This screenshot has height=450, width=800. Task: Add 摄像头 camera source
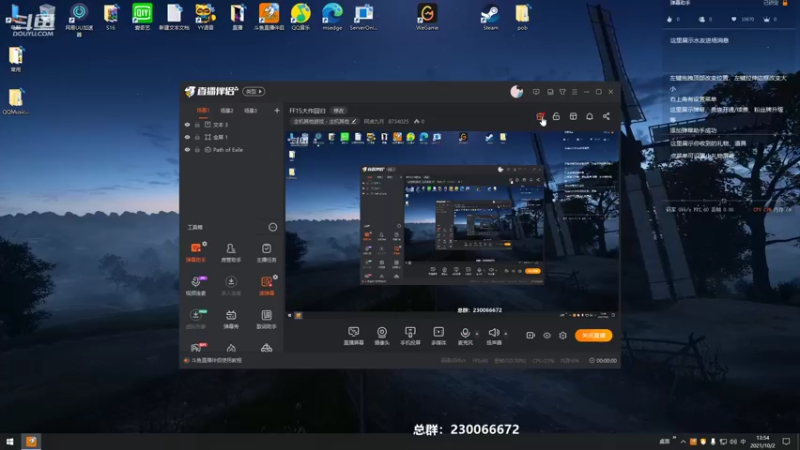[x=382, y=336]
